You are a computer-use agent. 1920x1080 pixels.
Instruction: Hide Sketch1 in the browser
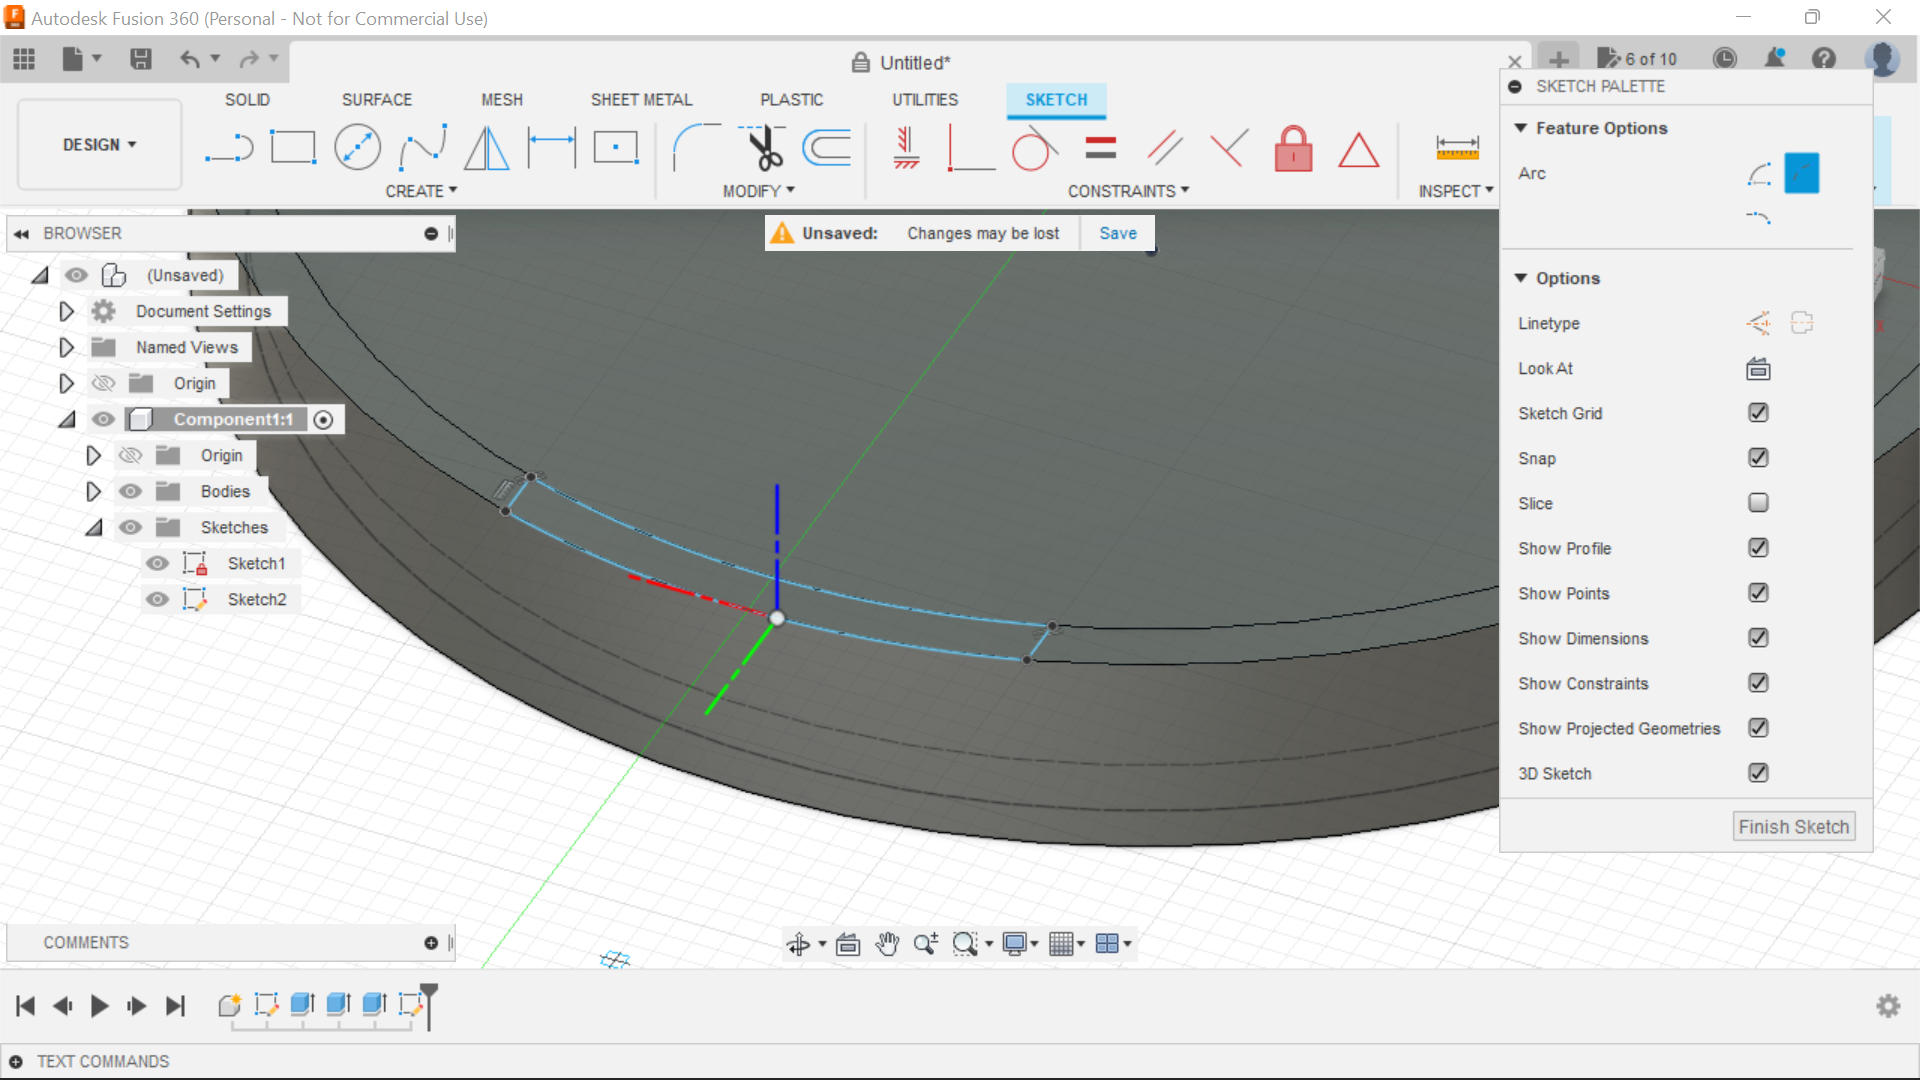click(157, 563)
